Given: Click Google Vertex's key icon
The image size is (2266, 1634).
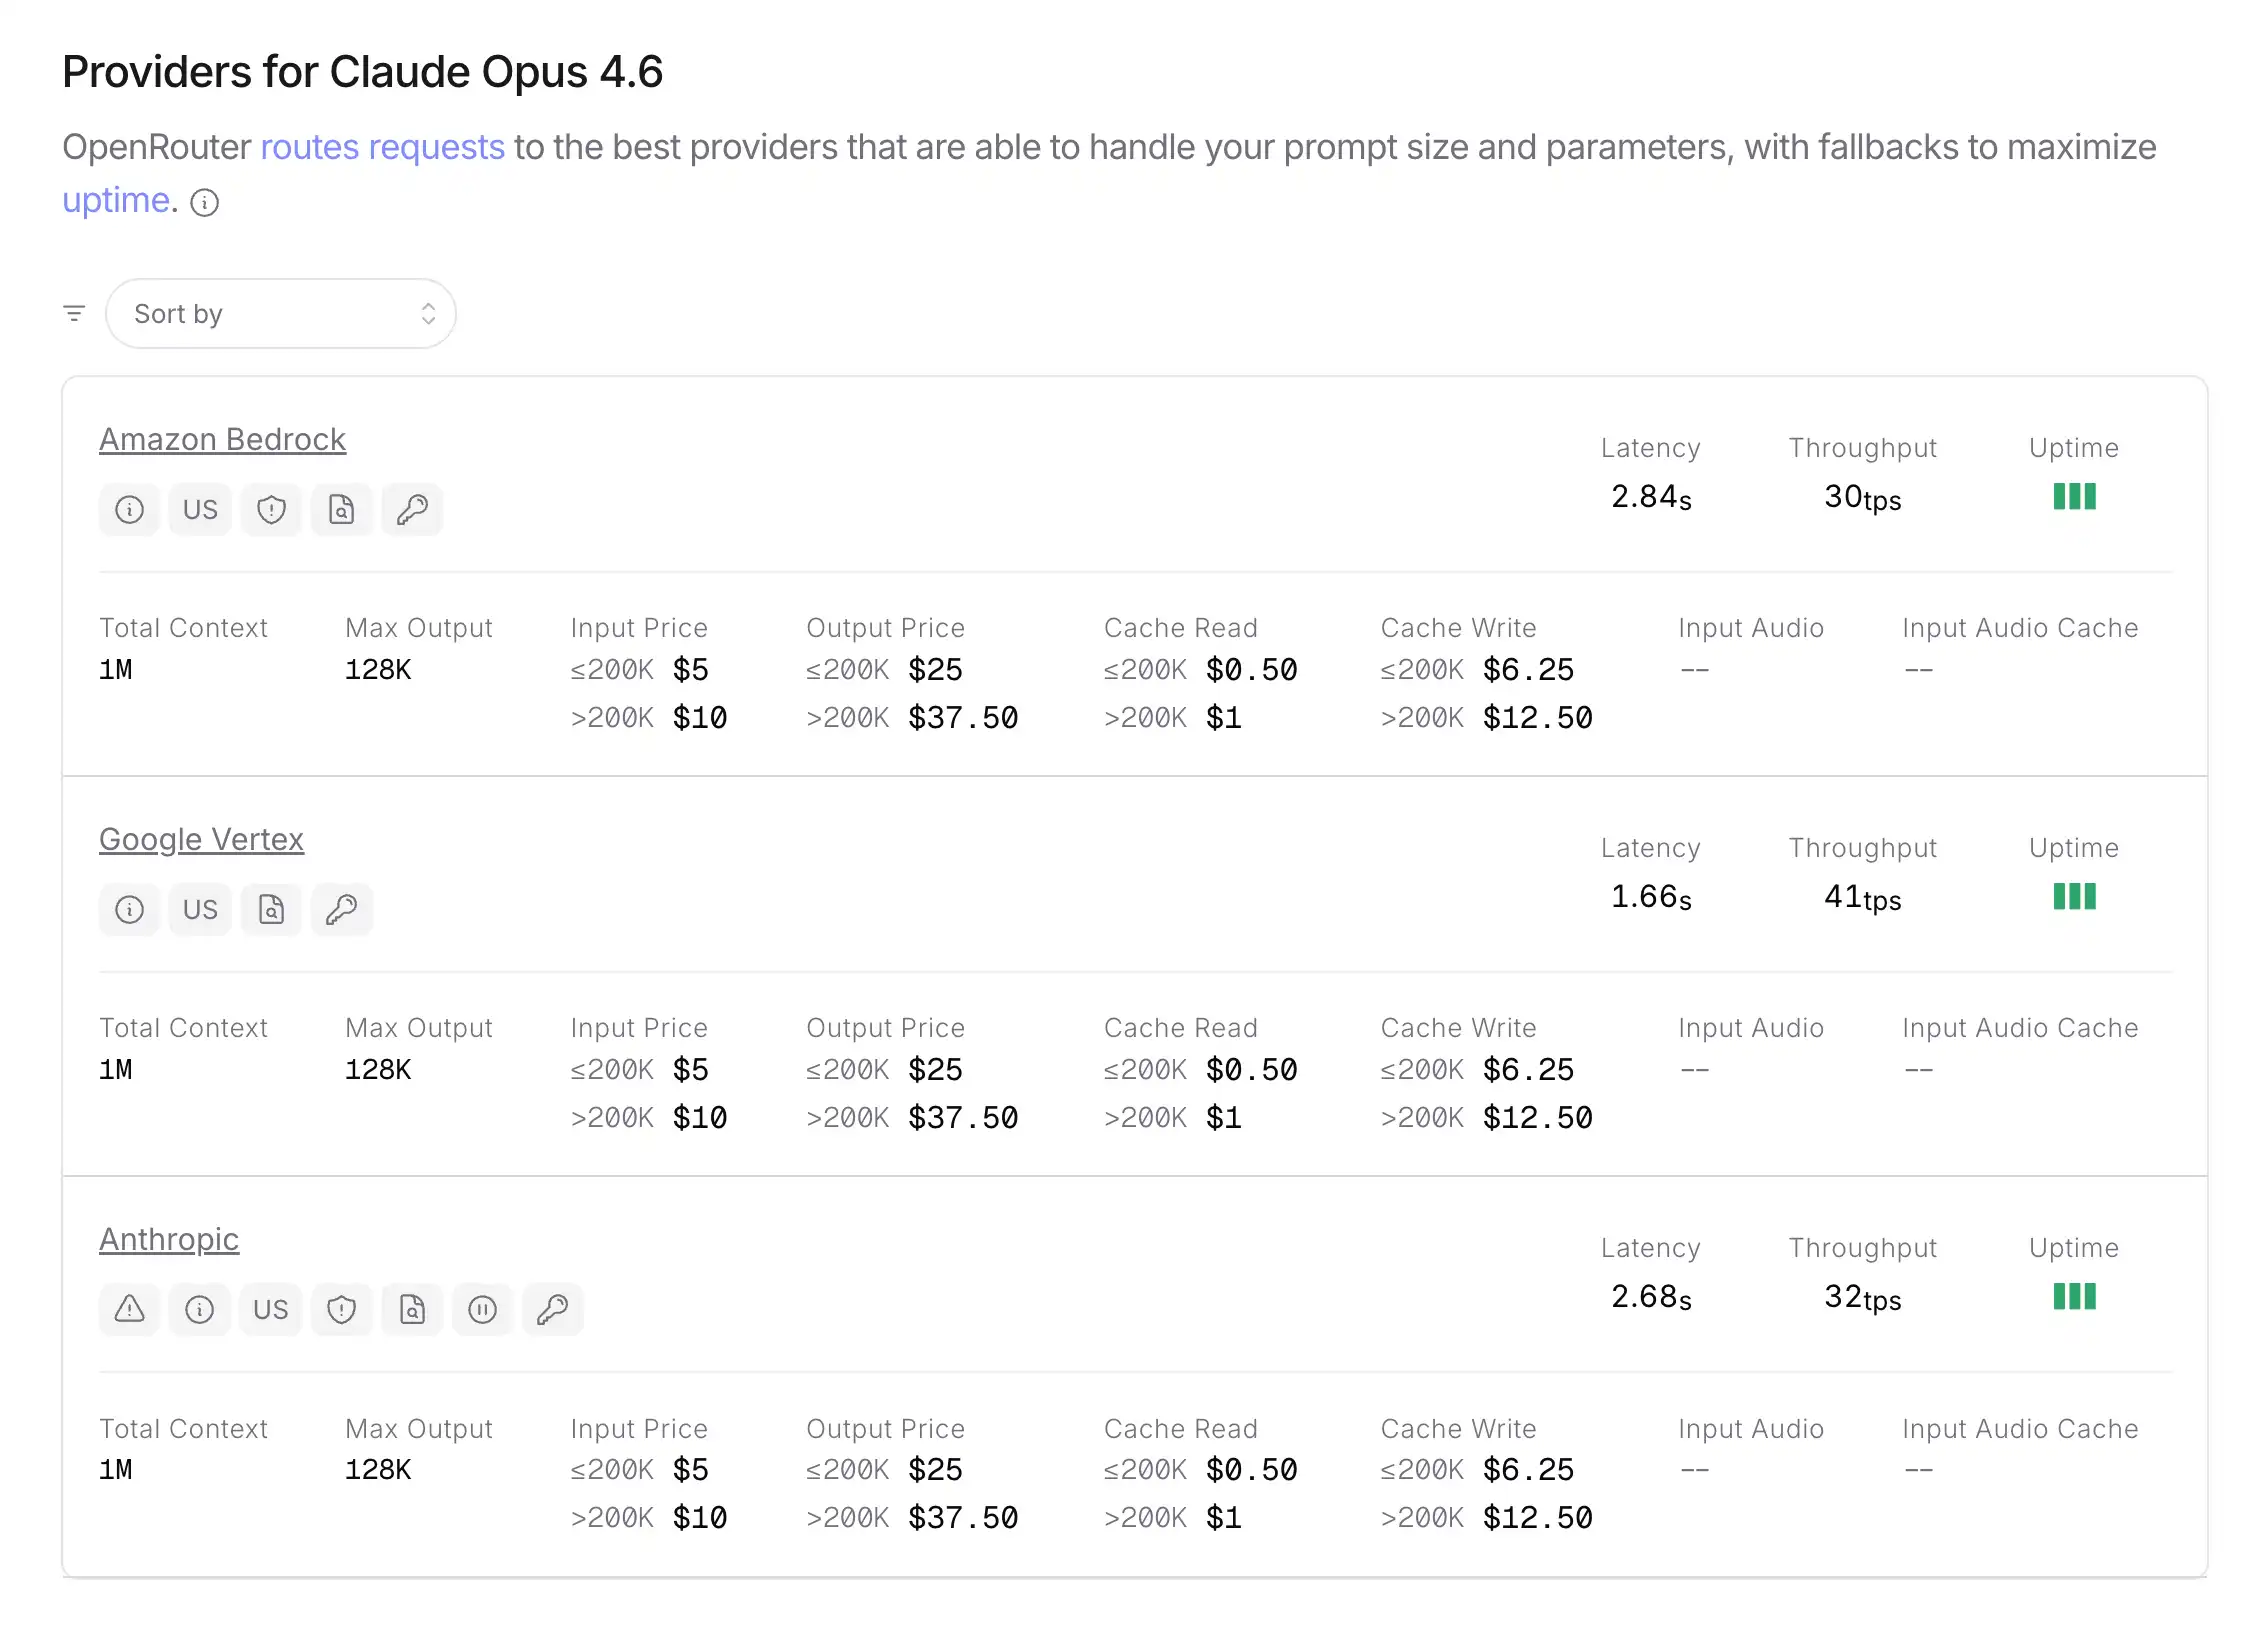Looking at the screenshot, I should pos(342,910).
